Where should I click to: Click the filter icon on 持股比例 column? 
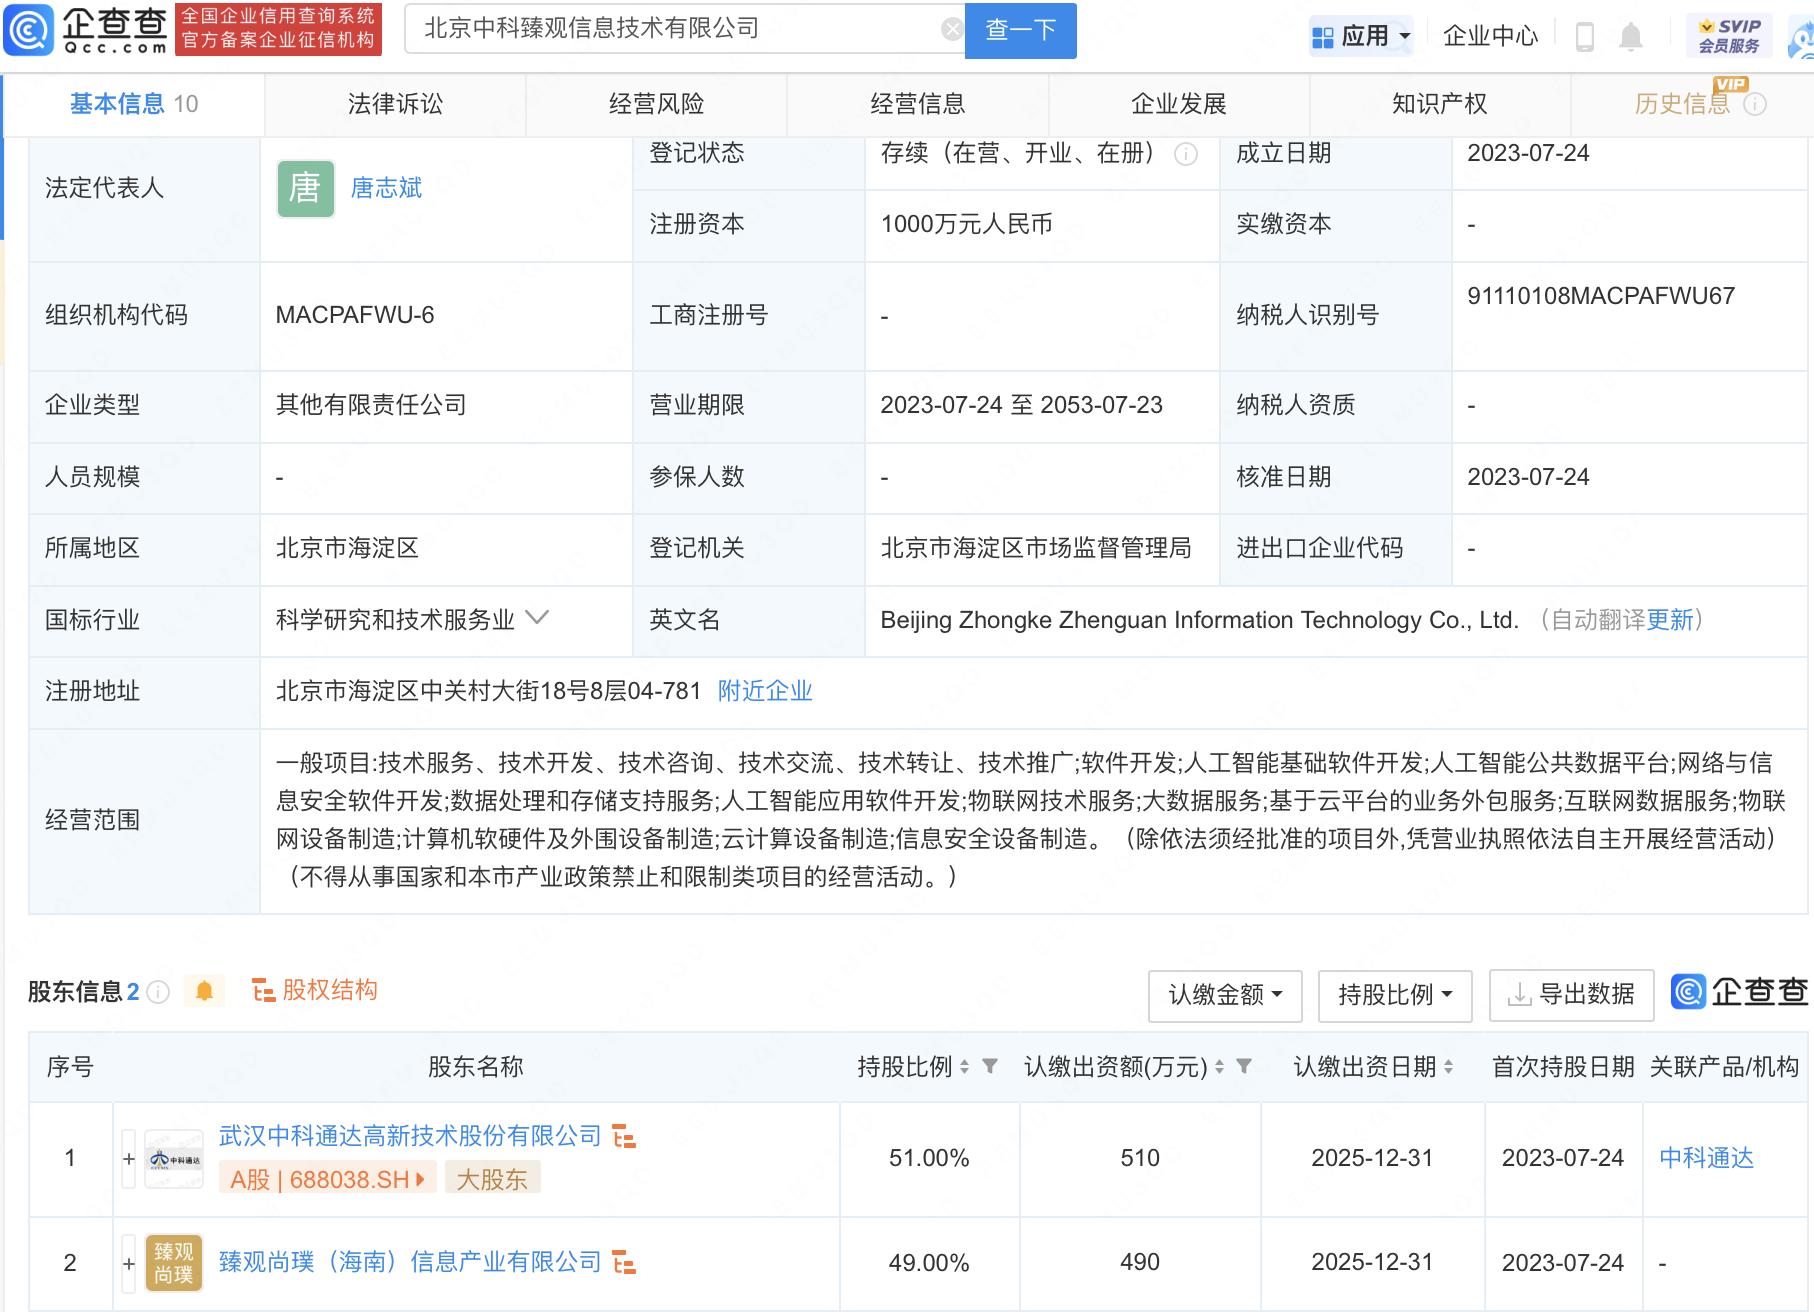(x=990, y=1067)
